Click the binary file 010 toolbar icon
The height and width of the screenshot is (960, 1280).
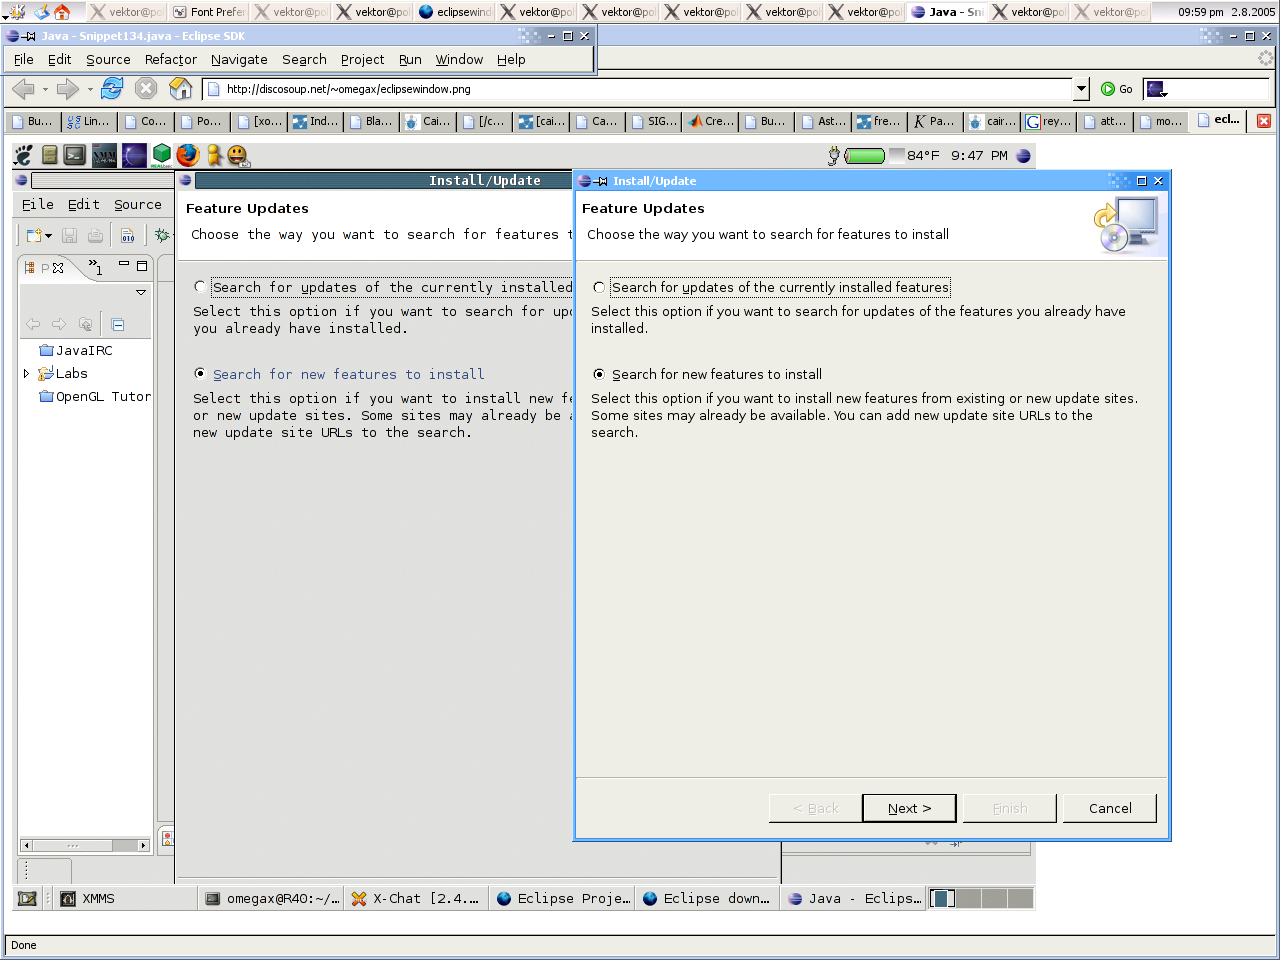point(128,236)
